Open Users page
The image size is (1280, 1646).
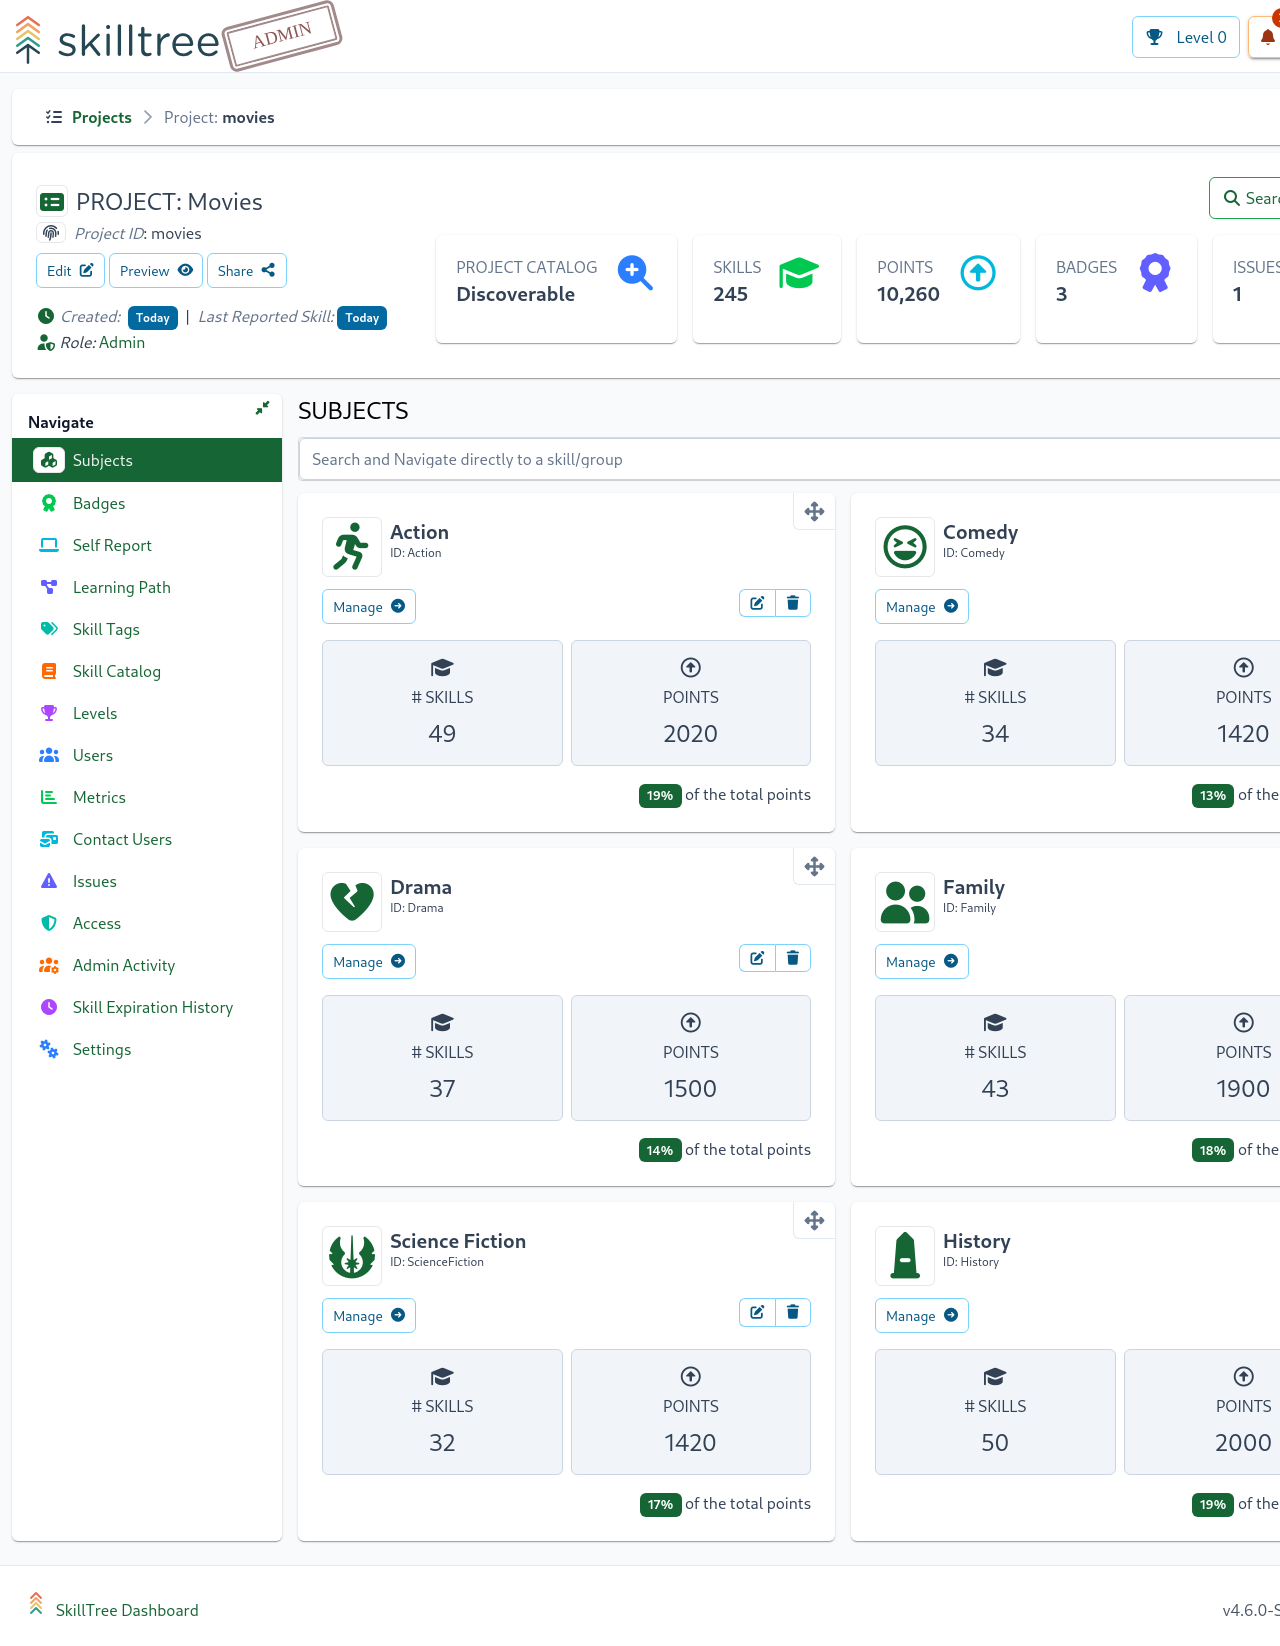[x=147, y=755]
